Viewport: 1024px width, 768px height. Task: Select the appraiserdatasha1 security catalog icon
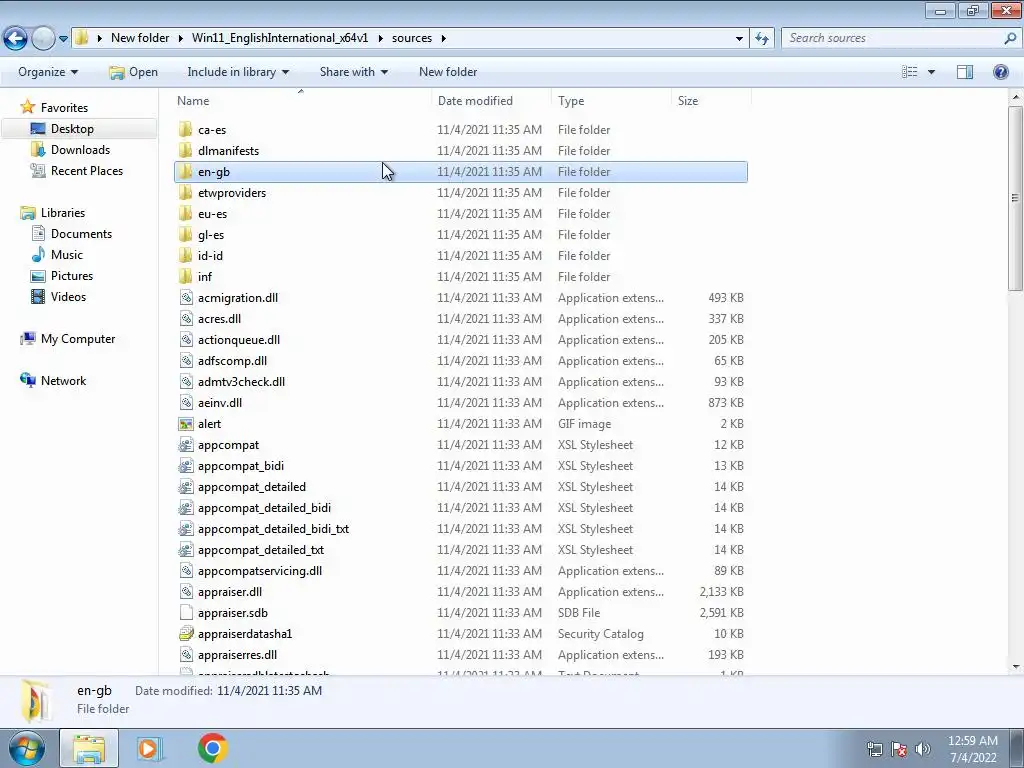[x=186, y=633]
